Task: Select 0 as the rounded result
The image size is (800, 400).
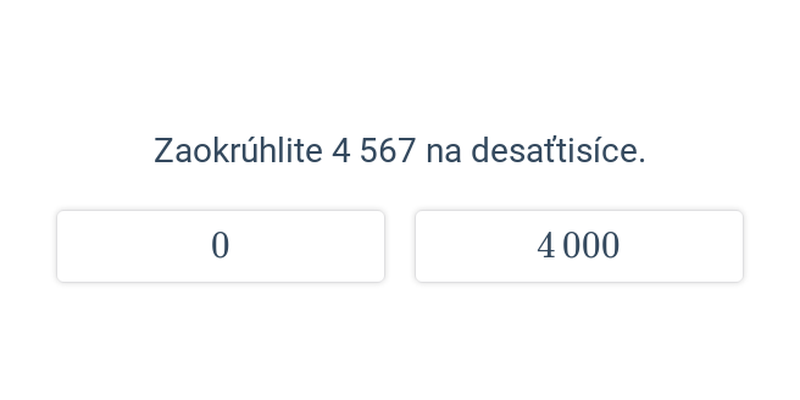Action: [x=220, y=246]
